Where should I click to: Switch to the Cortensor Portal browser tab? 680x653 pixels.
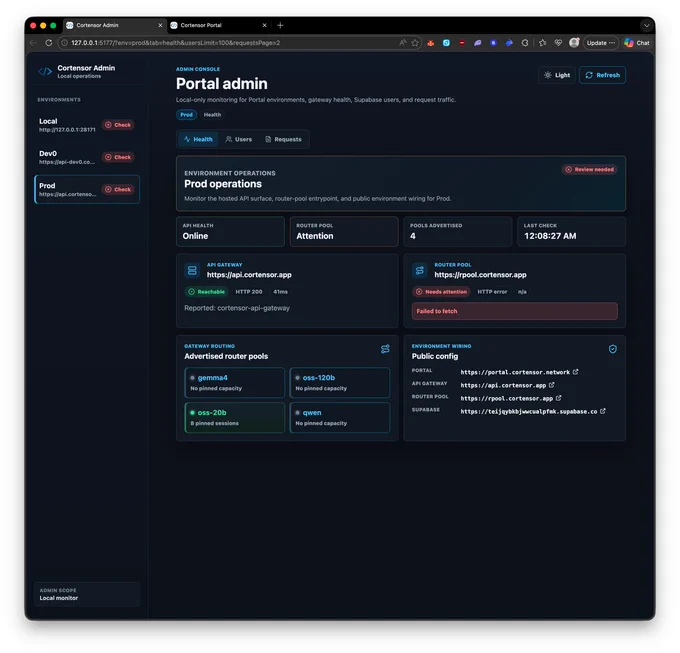217,25
